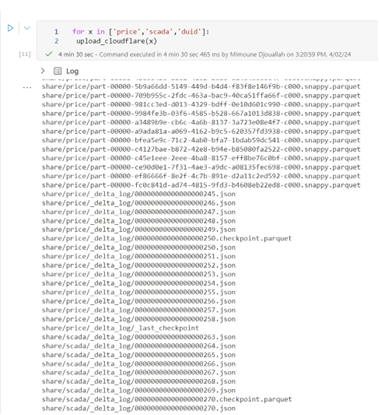Click price _delta_log 245.json line
Image resolution: width=379 pixels, height=415 pixels.
139,194
